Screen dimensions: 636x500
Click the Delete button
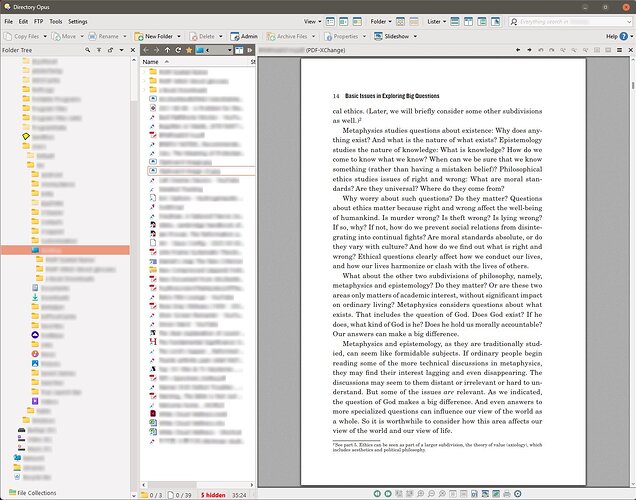(202, 36)
